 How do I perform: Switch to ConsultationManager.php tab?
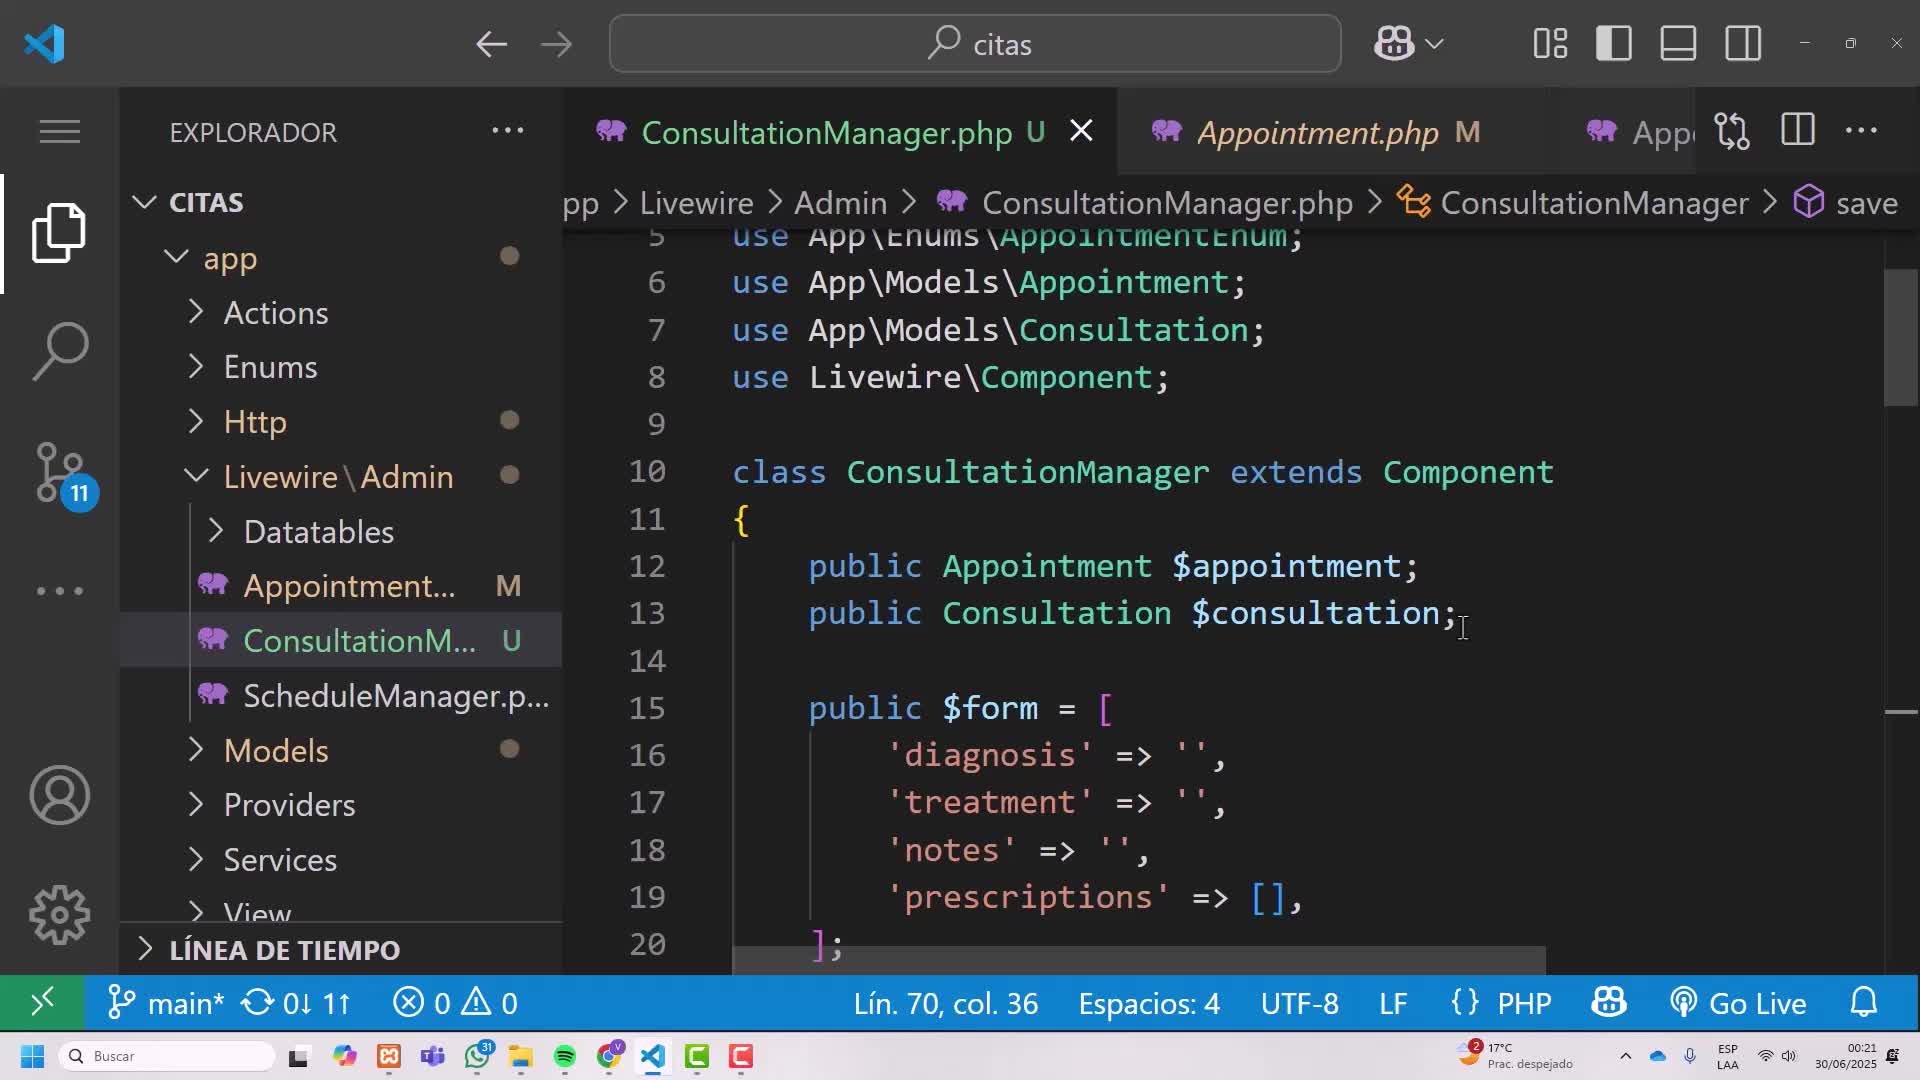coord(826,132)
